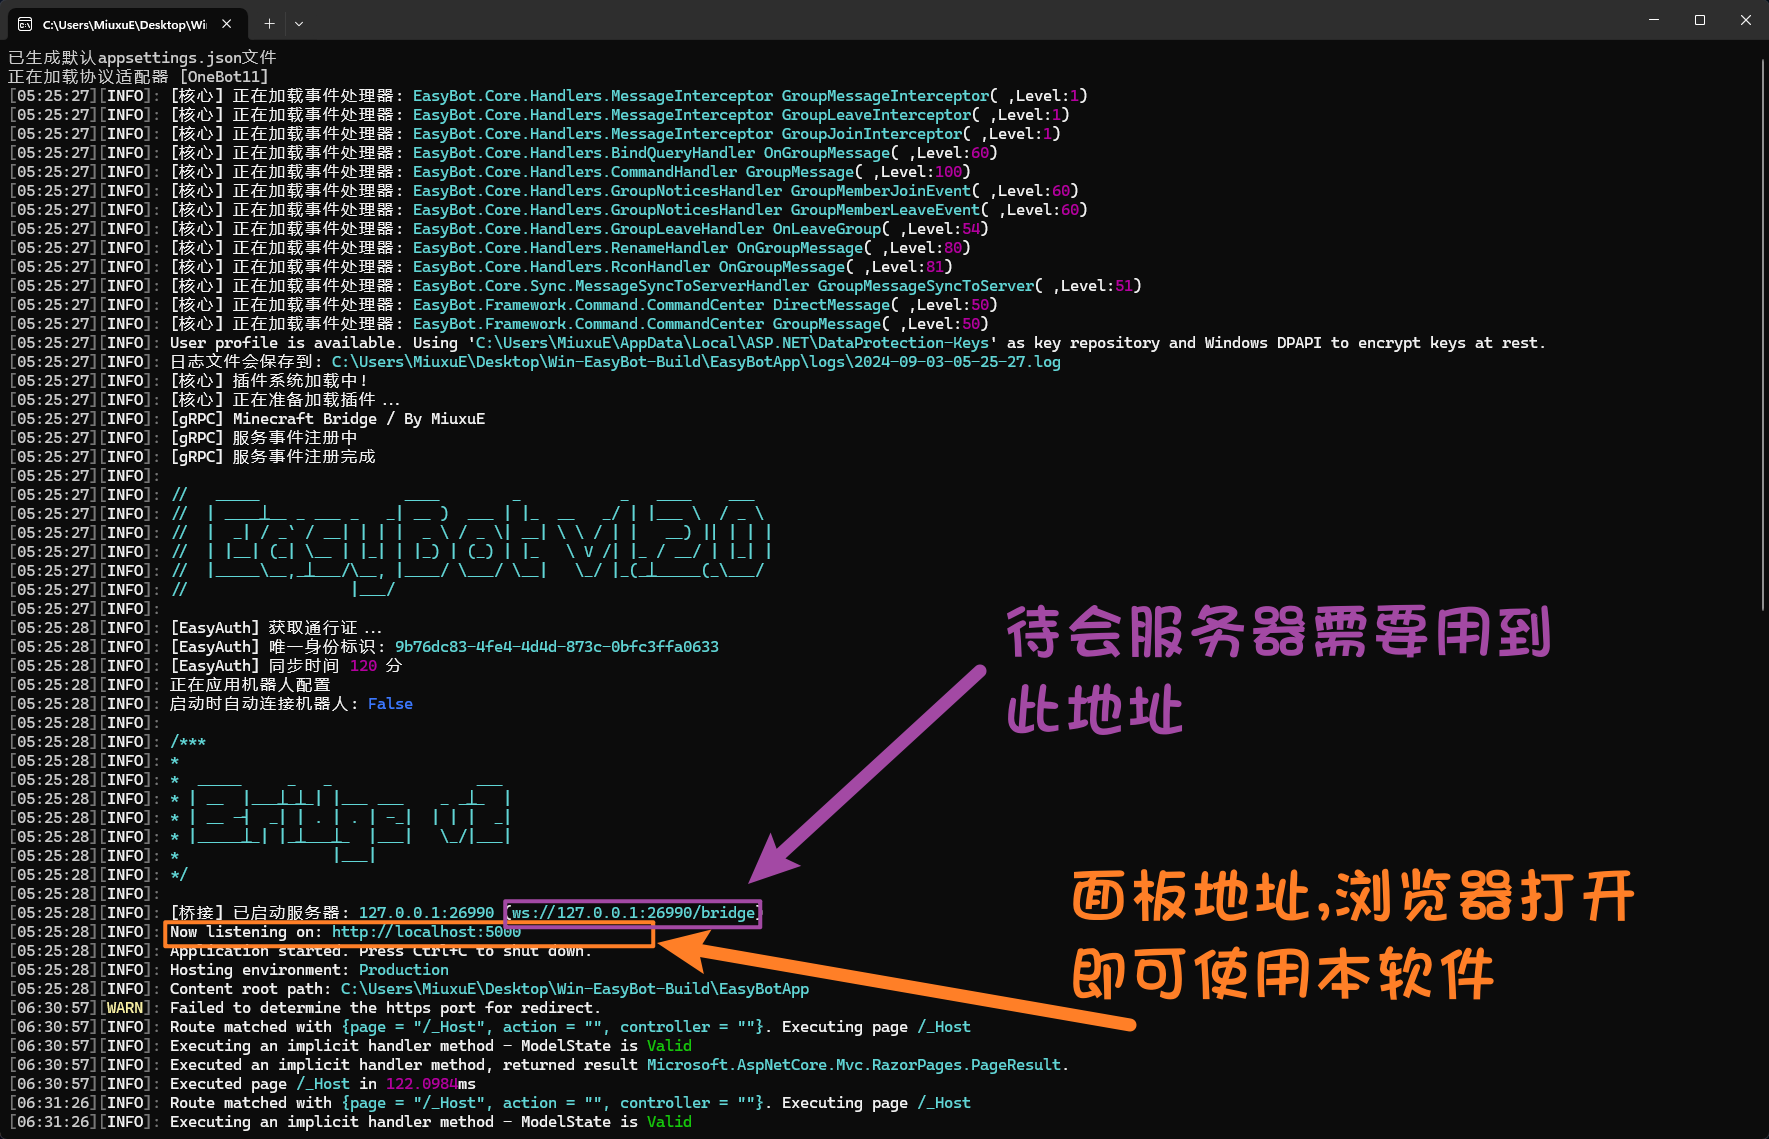Viewport: 1769px width, 1139px height.
Task: Click the '120' sync time value
Action: [363, 666]
